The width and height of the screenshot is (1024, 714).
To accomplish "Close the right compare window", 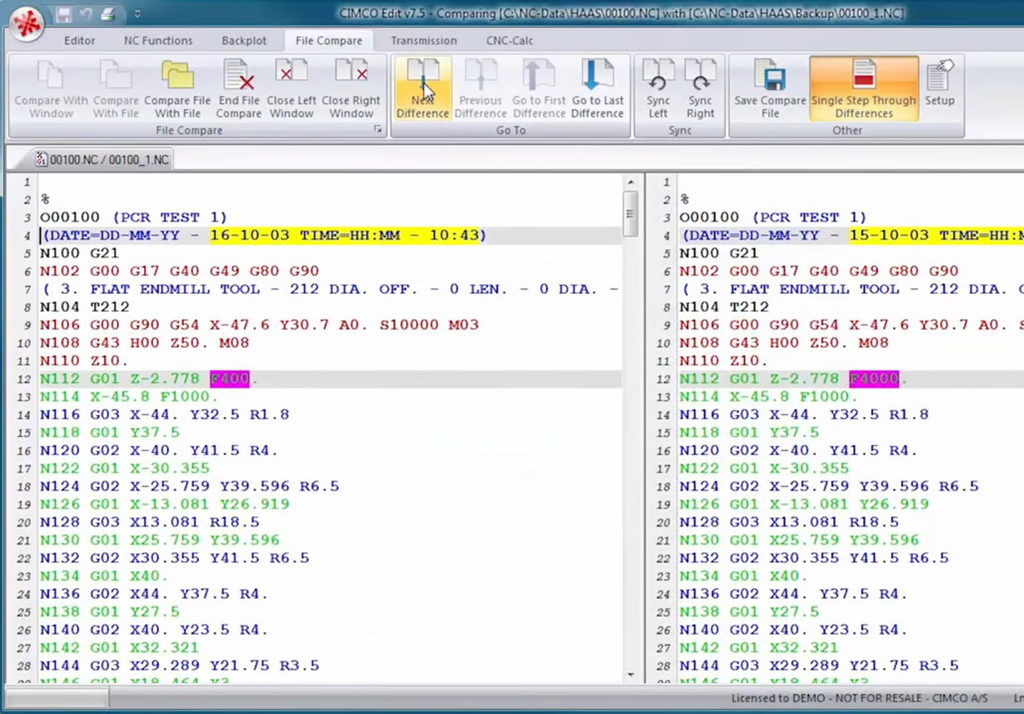I will [351, 89].
